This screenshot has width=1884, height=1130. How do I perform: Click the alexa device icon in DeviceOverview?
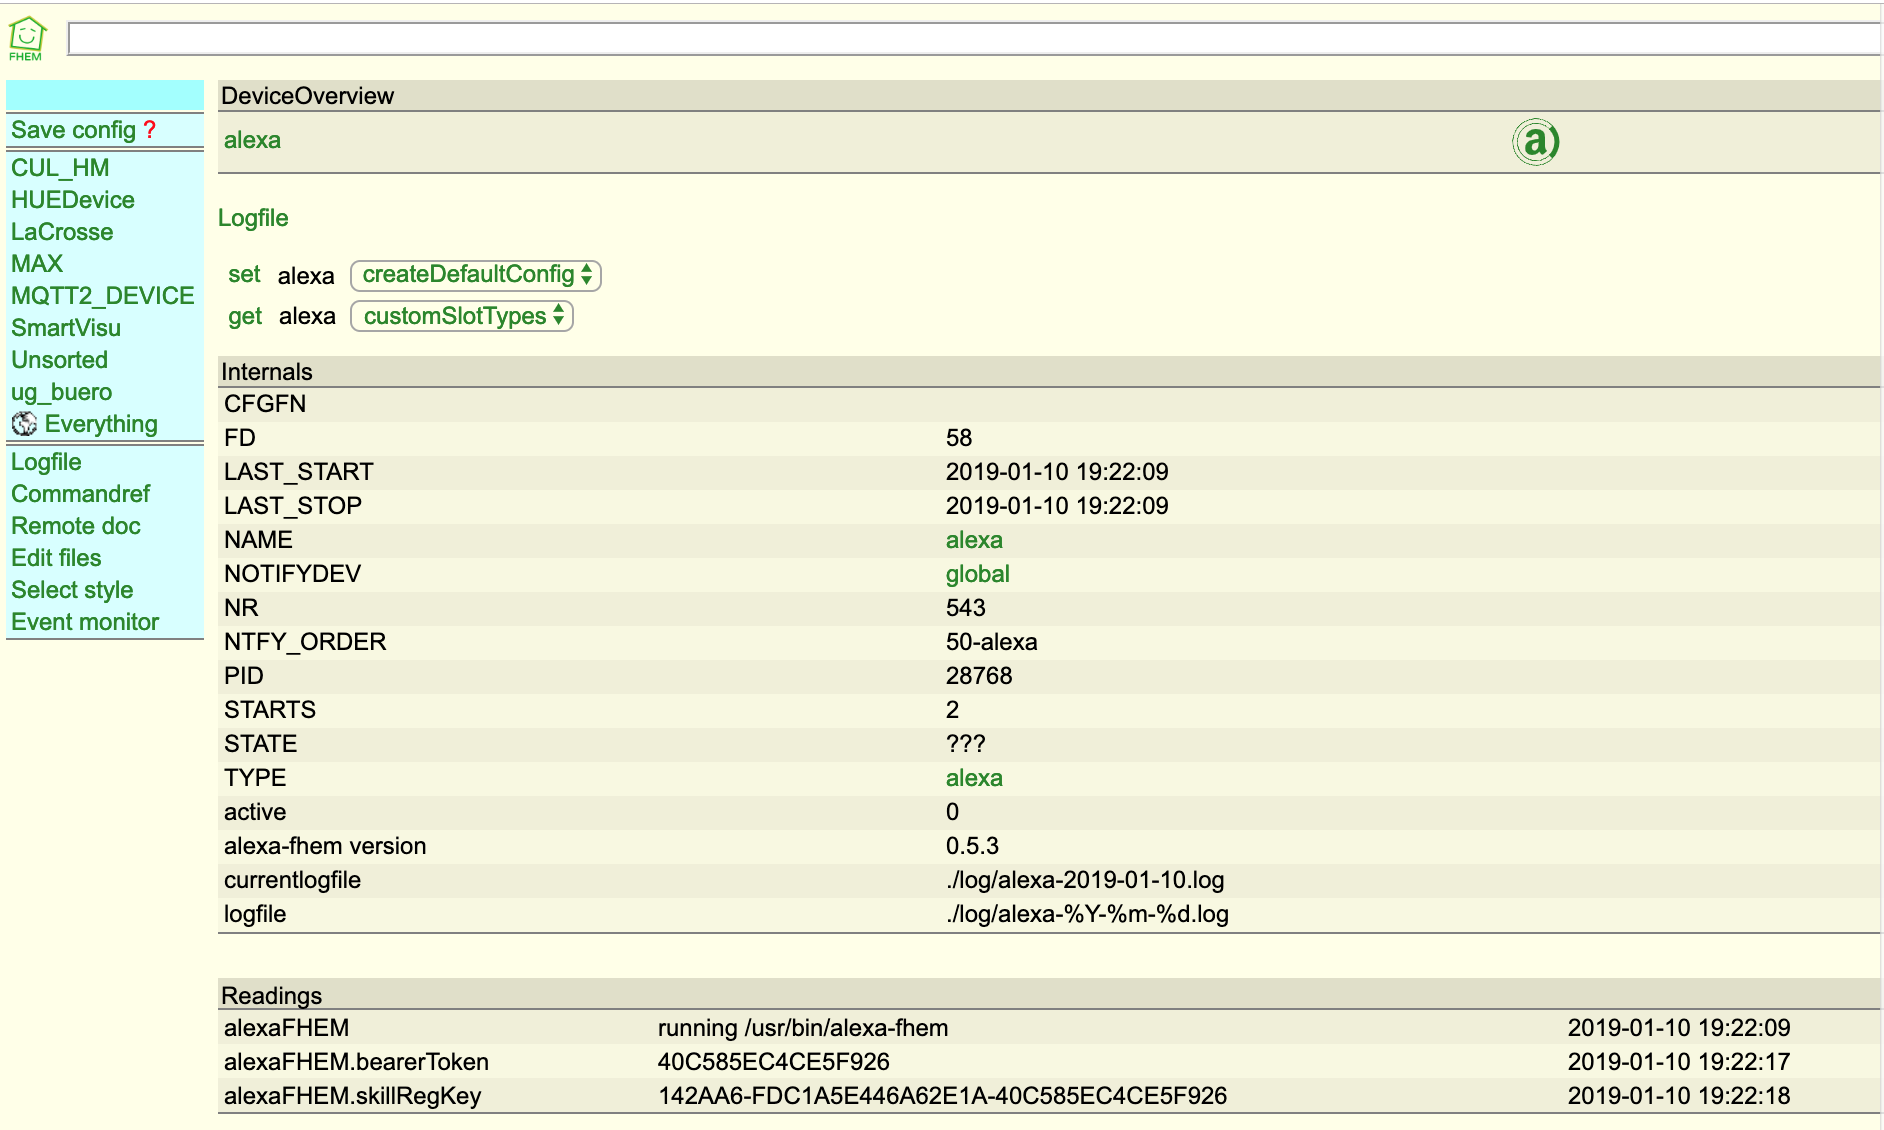point(1536,141)
